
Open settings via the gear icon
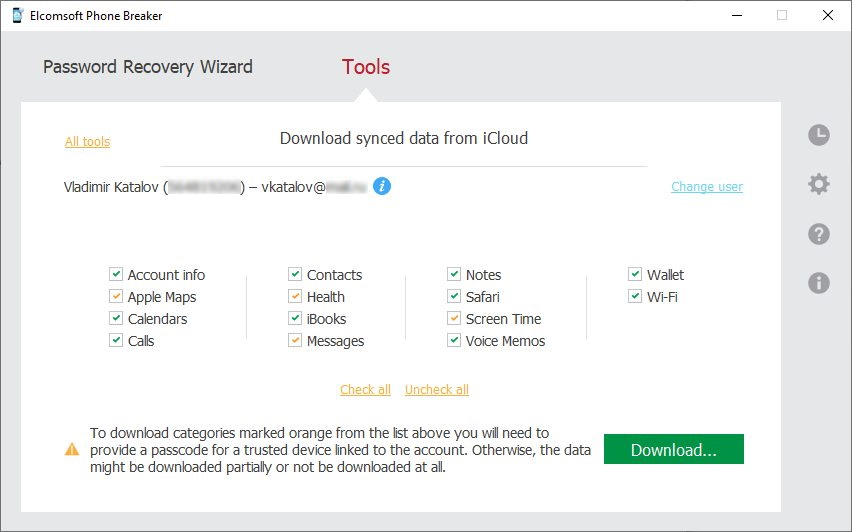click(x=819, y=184)
